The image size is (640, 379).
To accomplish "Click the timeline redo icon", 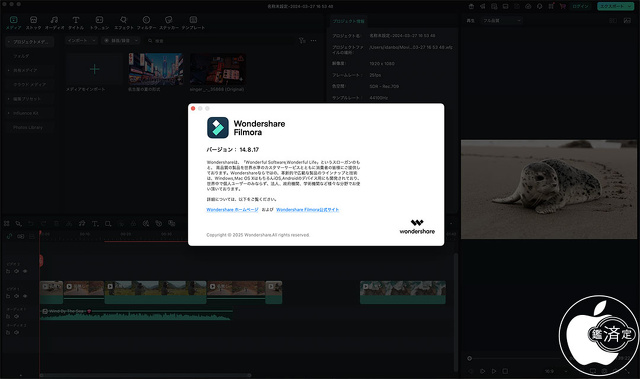I will (x=44, y=224).
